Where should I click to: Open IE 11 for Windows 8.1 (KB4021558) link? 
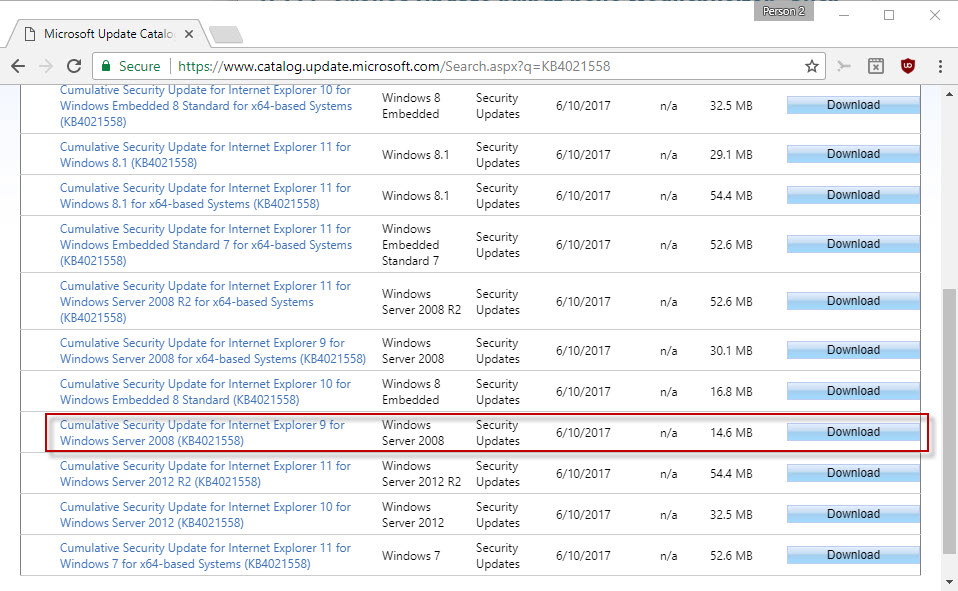[205, 155]
